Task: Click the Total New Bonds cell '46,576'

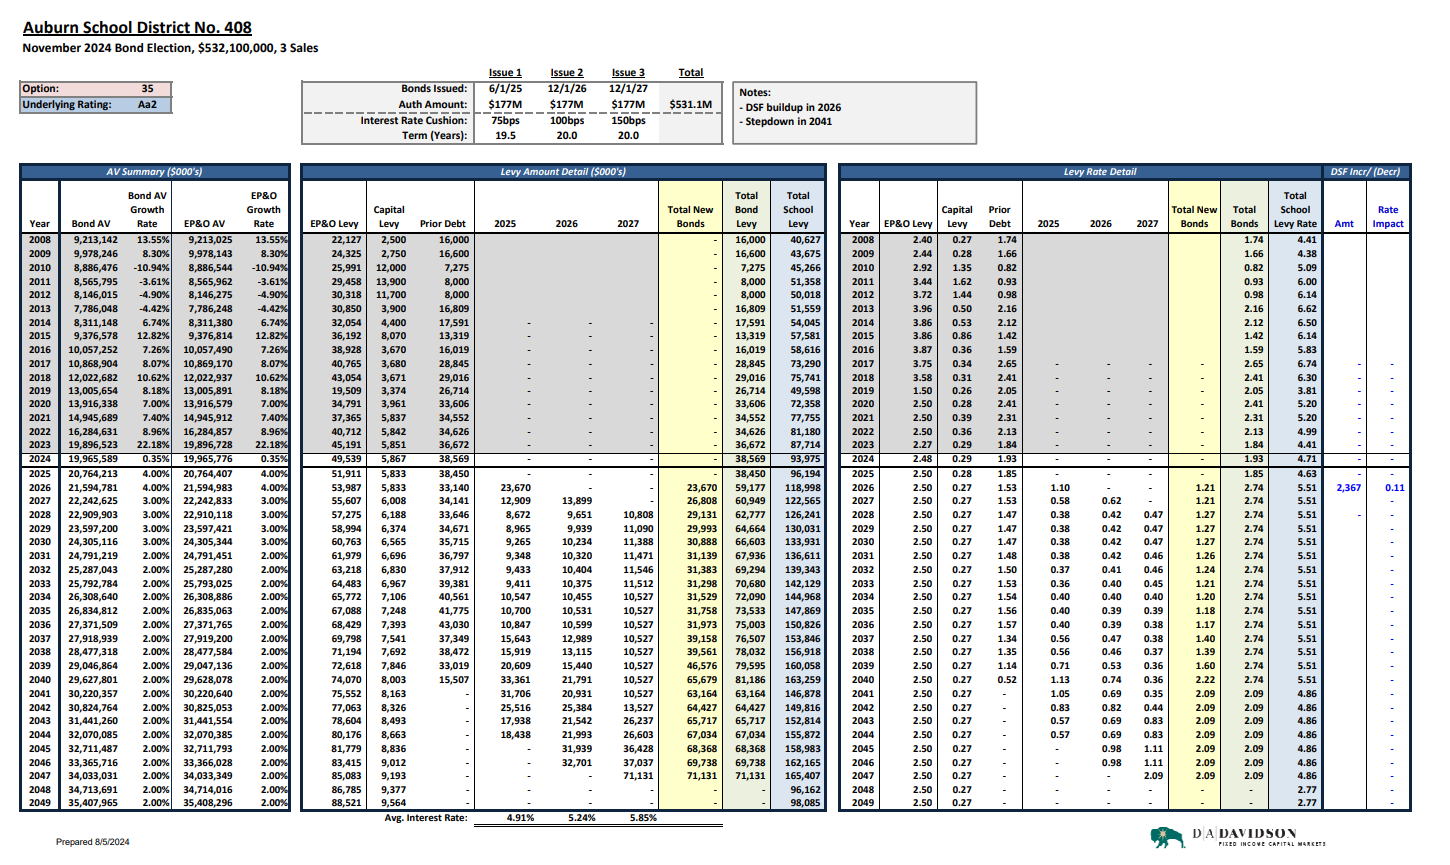Action: click(702, 666)
